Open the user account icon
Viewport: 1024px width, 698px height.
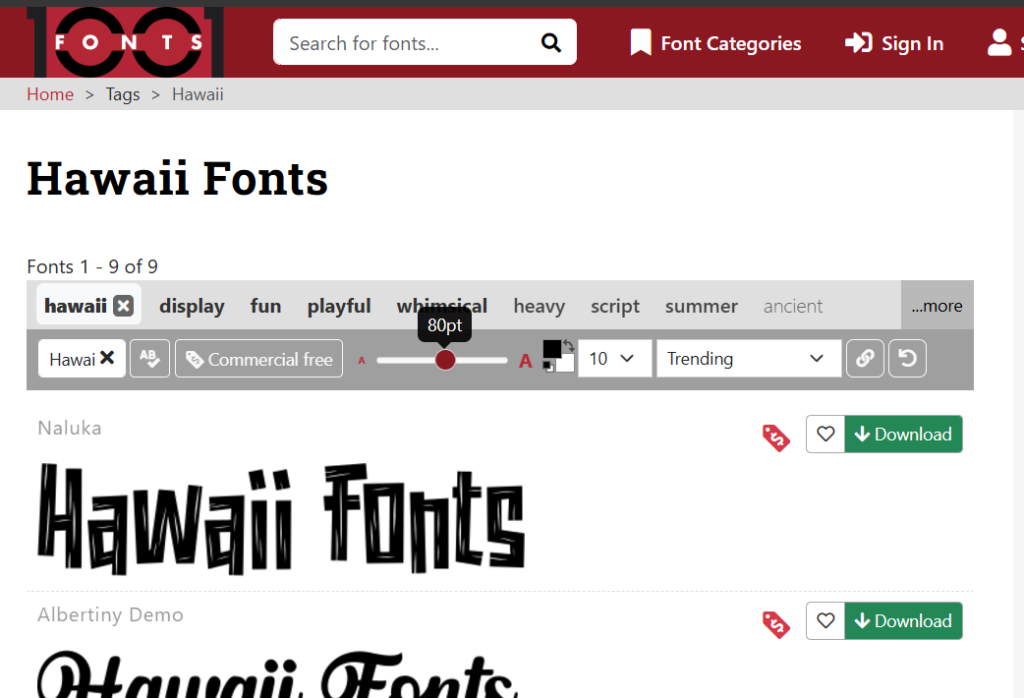tap(999, 43)
